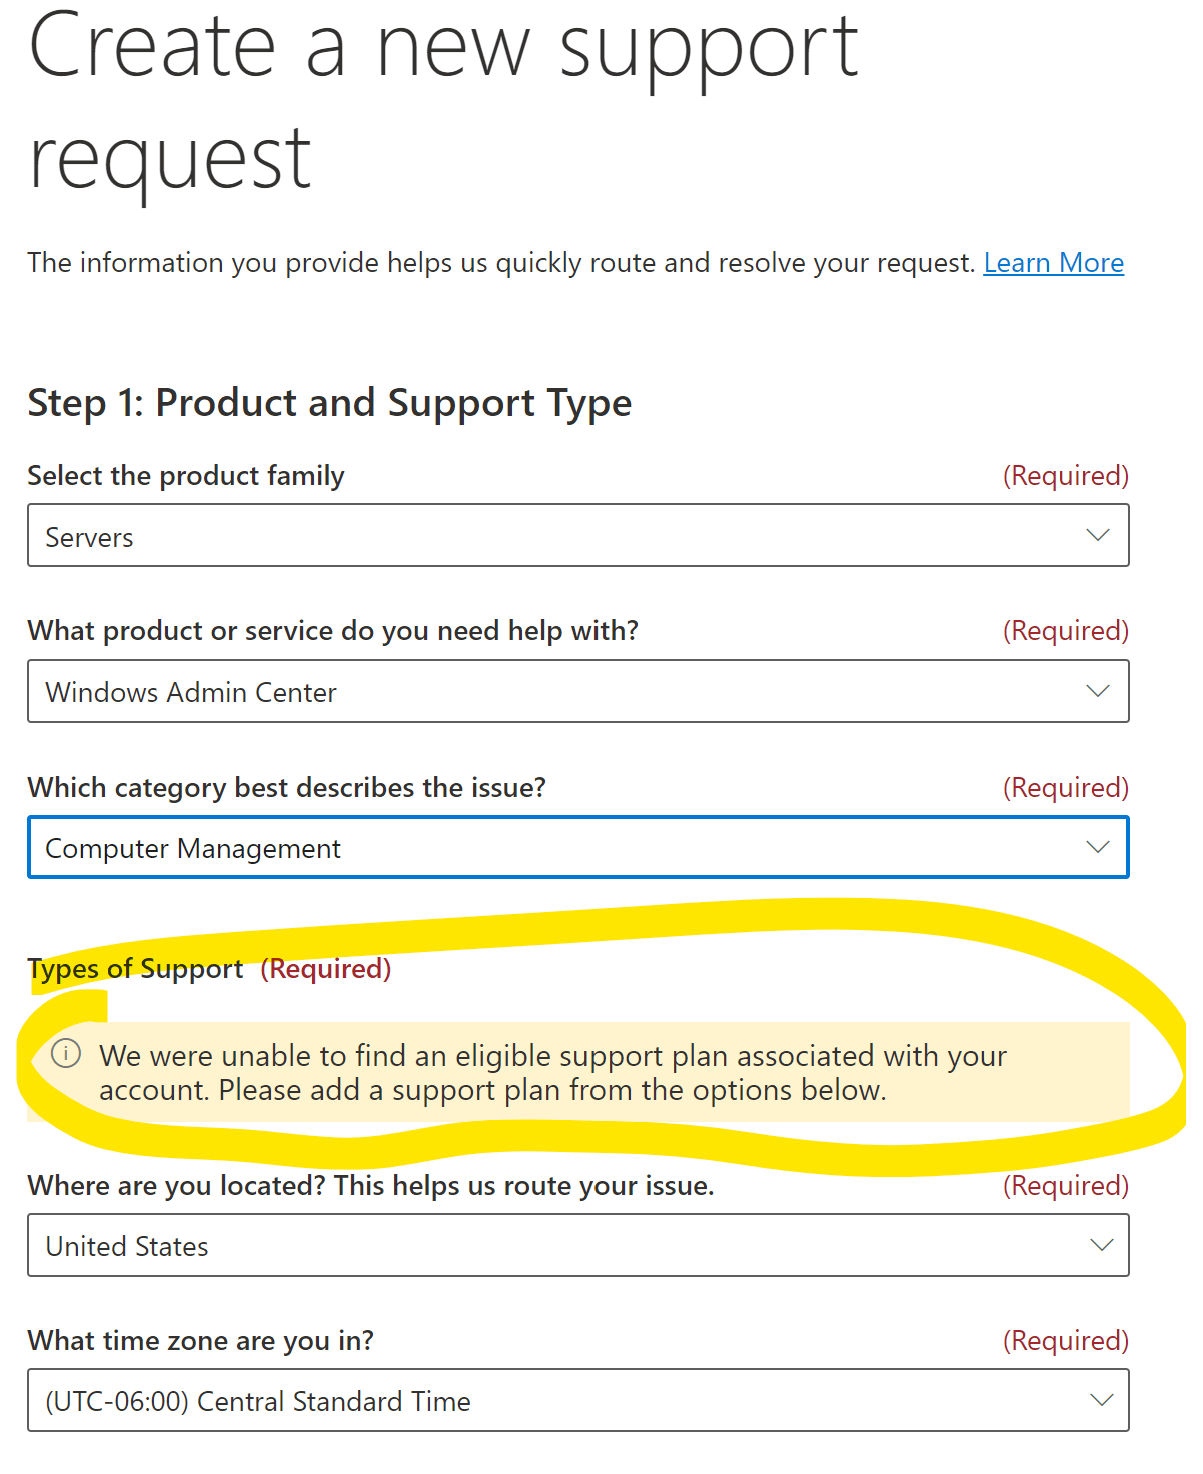Click the 'Which category best describes the issue?' label
Viewport: 1203px width, 1474px height.
click(287, 788)
